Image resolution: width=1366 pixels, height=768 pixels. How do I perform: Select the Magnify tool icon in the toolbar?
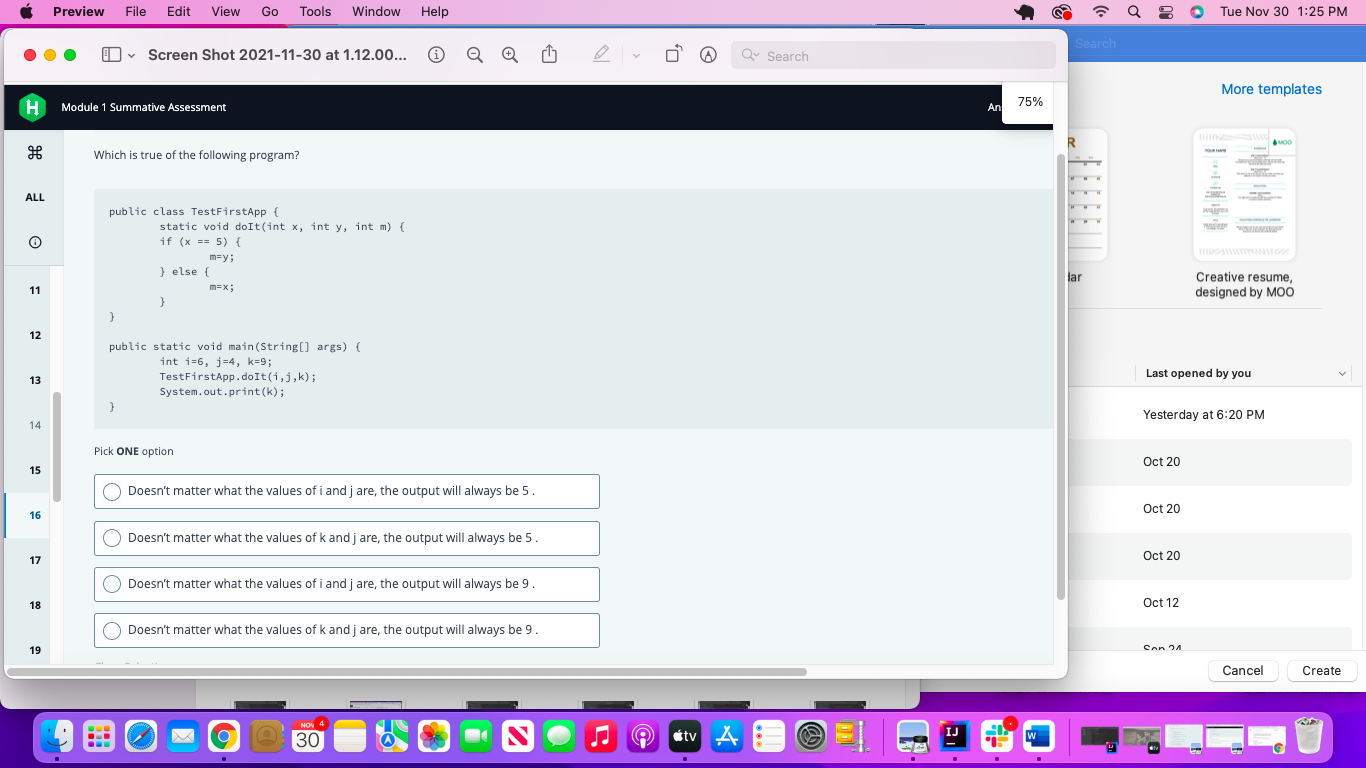pos(708,55)
